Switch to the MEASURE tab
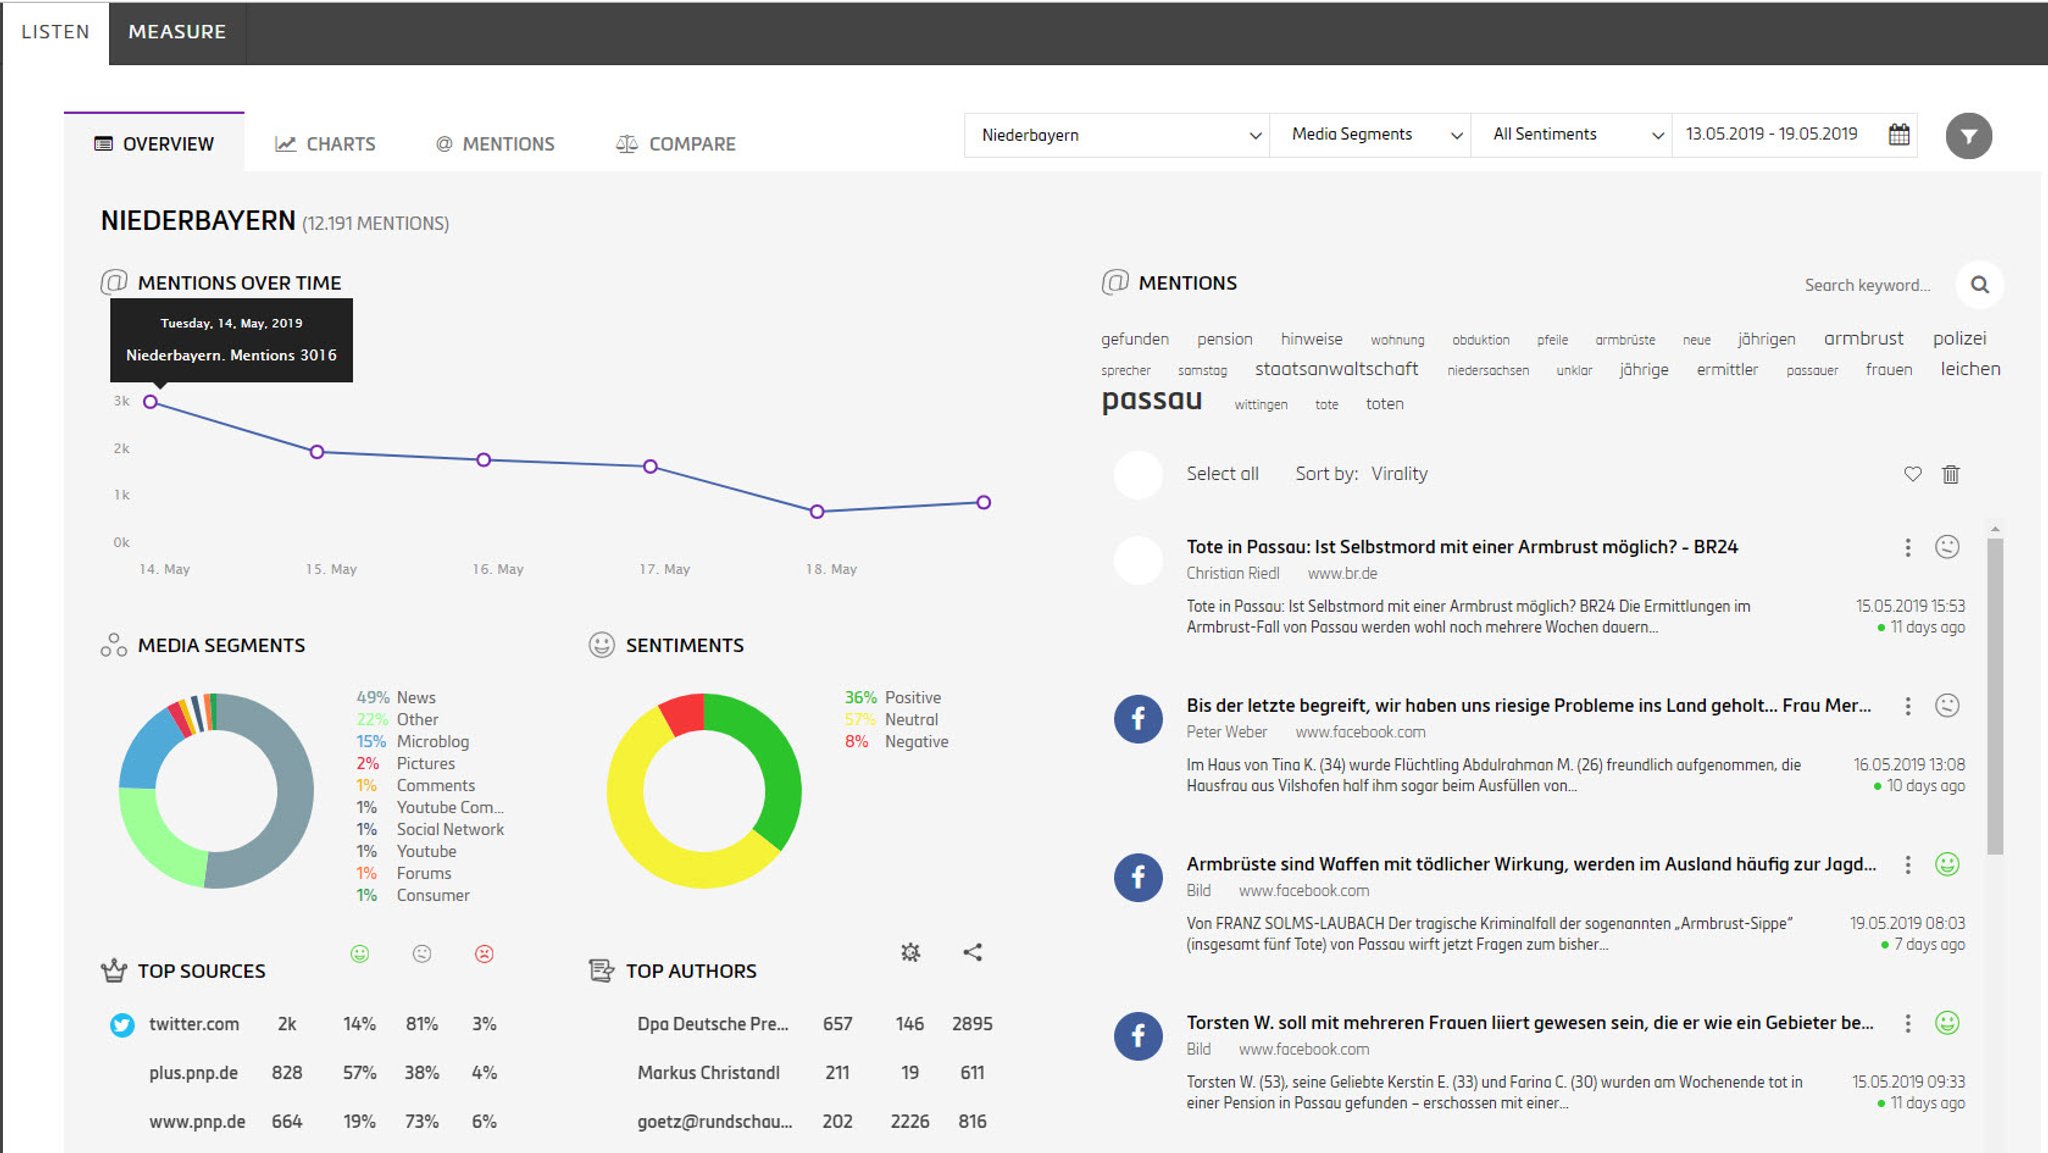Screen dimensions: 2048x1153 [177, 32]
